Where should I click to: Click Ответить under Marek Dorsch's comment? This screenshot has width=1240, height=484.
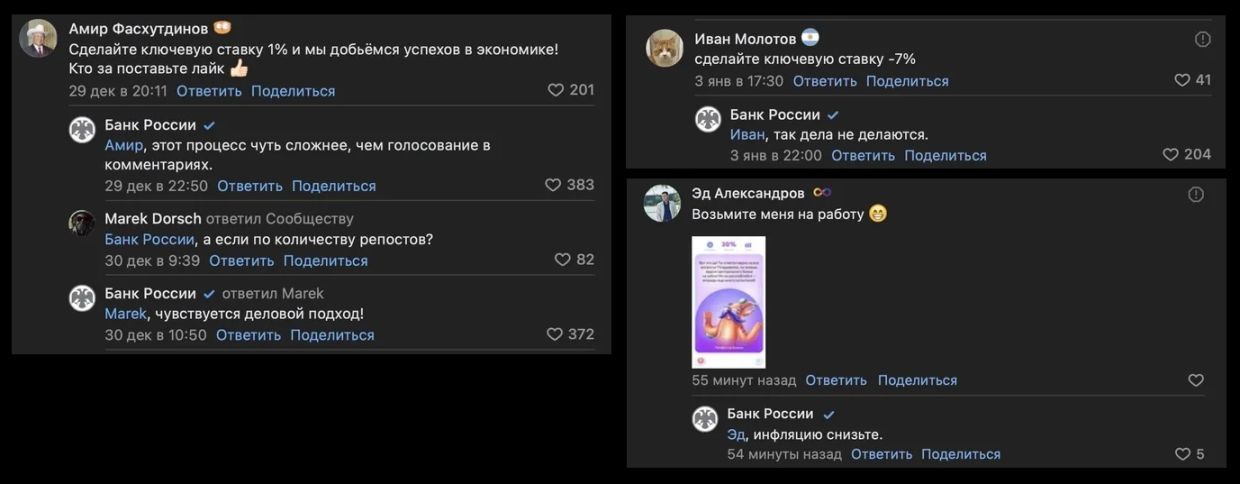(x=241, y=261)
